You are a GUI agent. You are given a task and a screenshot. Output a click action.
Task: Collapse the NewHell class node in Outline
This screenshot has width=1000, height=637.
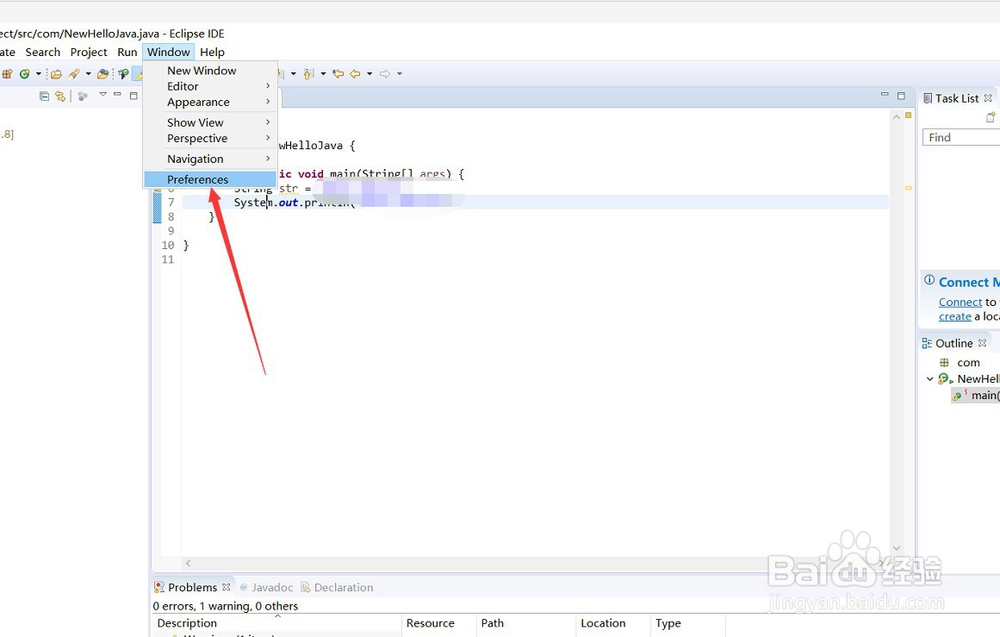[930, 379]
